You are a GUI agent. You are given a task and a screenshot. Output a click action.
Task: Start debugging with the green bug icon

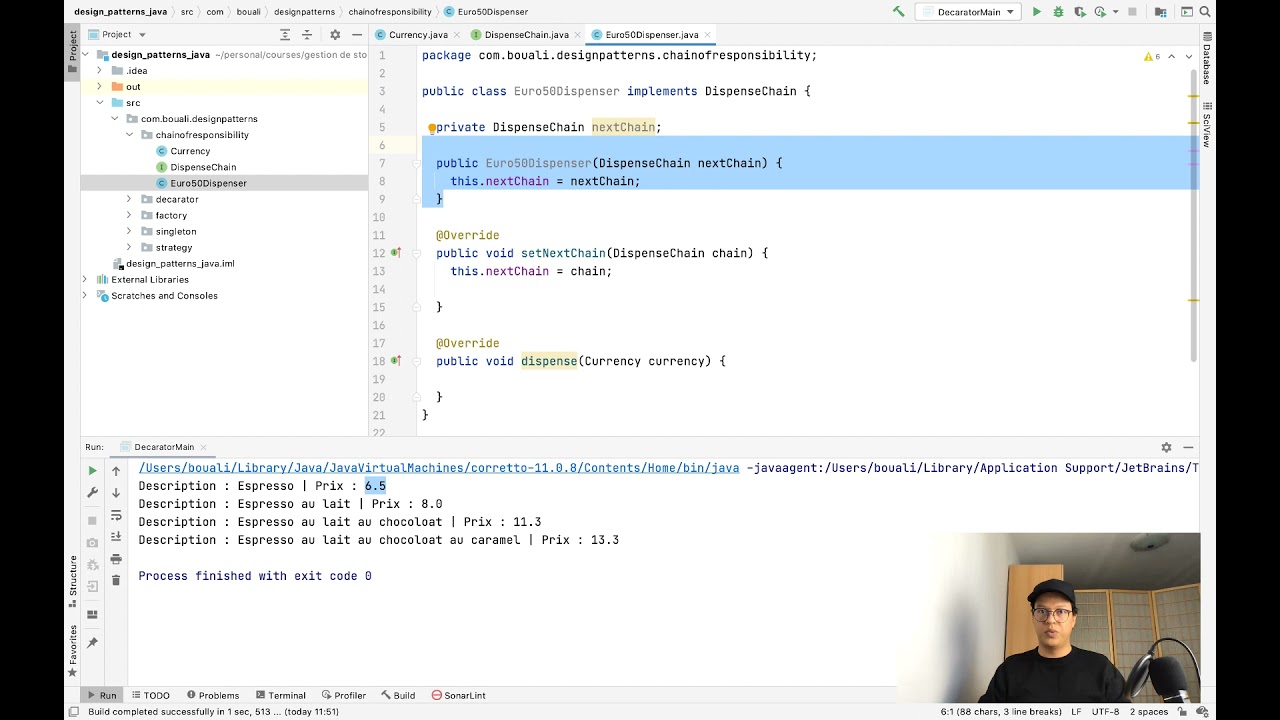pyautogui.click(x=1058, y=12)
